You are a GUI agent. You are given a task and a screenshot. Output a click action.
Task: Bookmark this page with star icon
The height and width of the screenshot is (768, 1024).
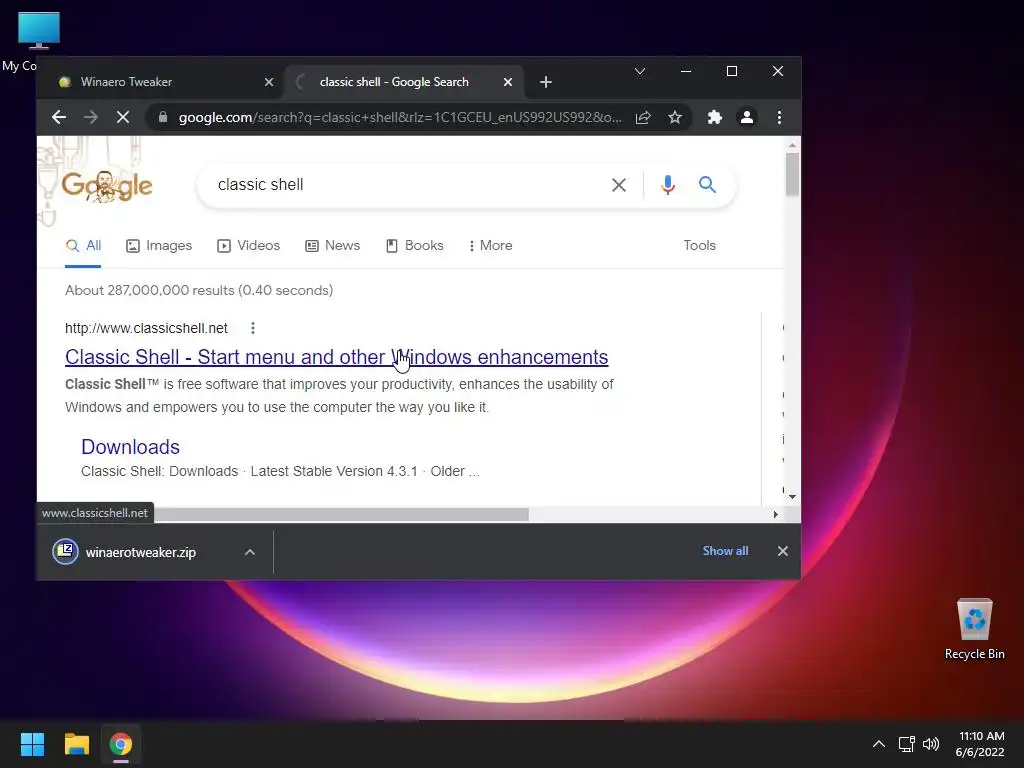675,118
